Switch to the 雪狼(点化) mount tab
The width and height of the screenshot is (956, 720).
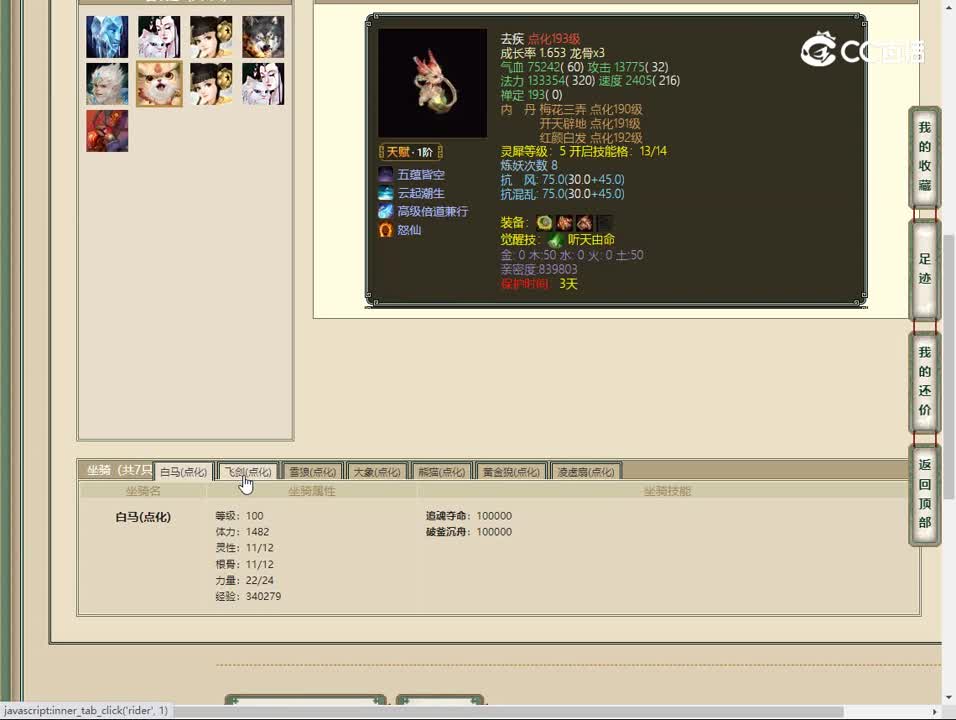point(312,472)
